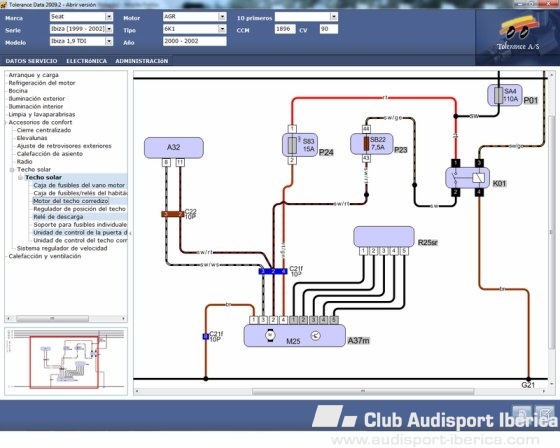Screen dimensions: 560x448
Task: Click the SA4 110A fuse symbol
Action: point(505,95)
